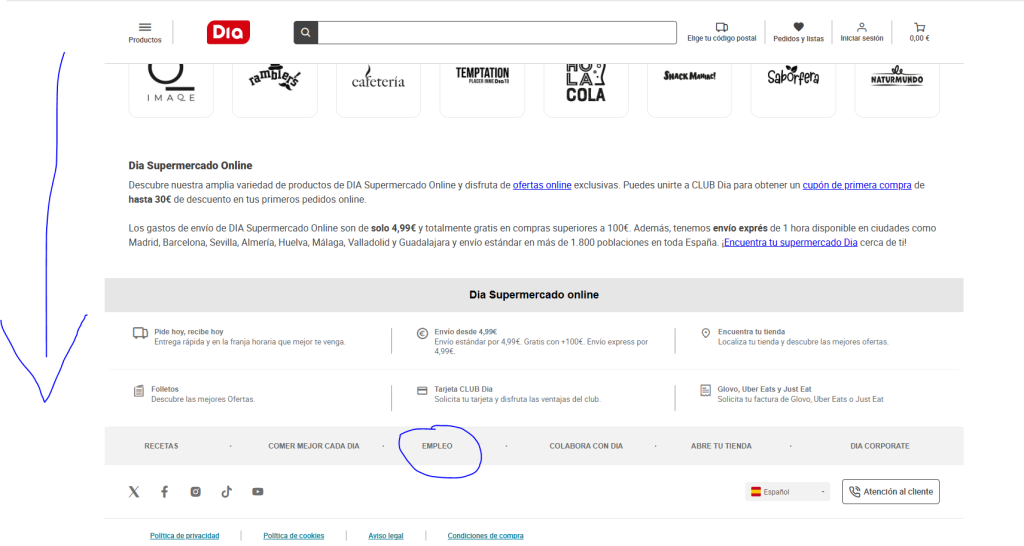The width and height of the screenshot is (1024, 546).
Task: Follow the ofertas online link
Action: [x=542, y=185]
